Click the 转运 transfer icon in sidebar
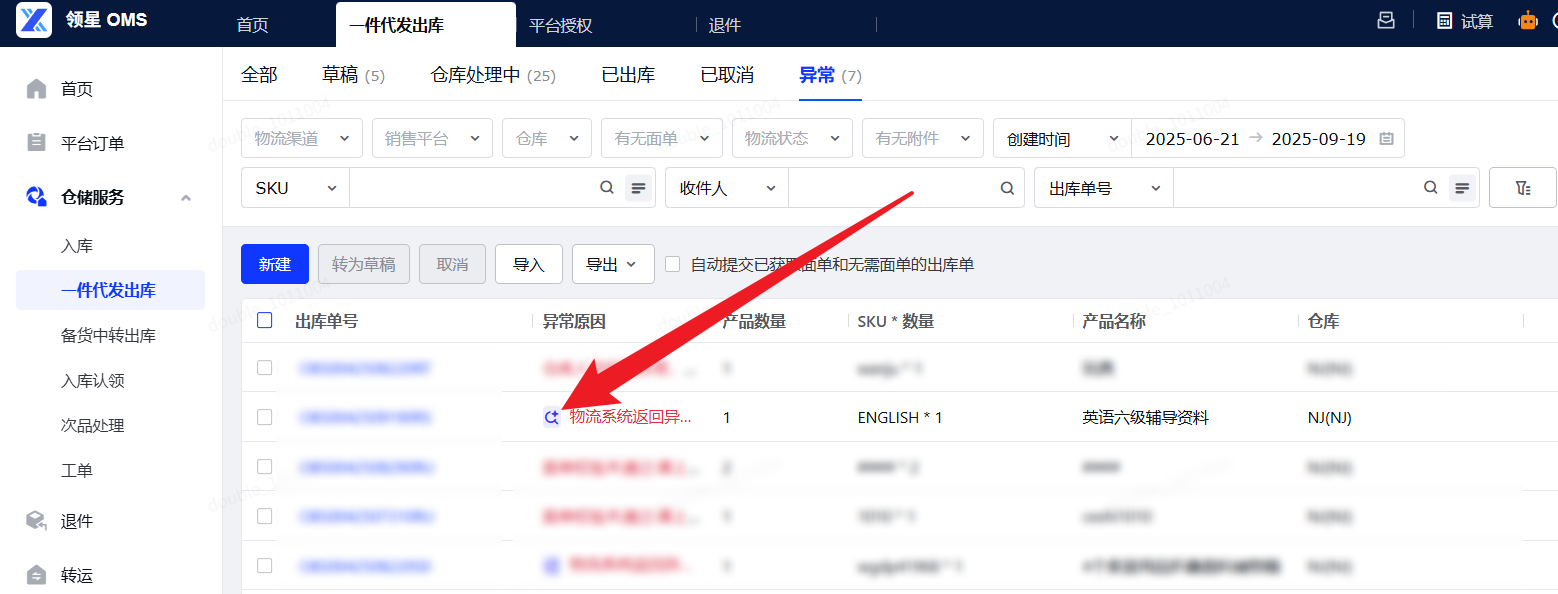 click(x=37, y=575)
